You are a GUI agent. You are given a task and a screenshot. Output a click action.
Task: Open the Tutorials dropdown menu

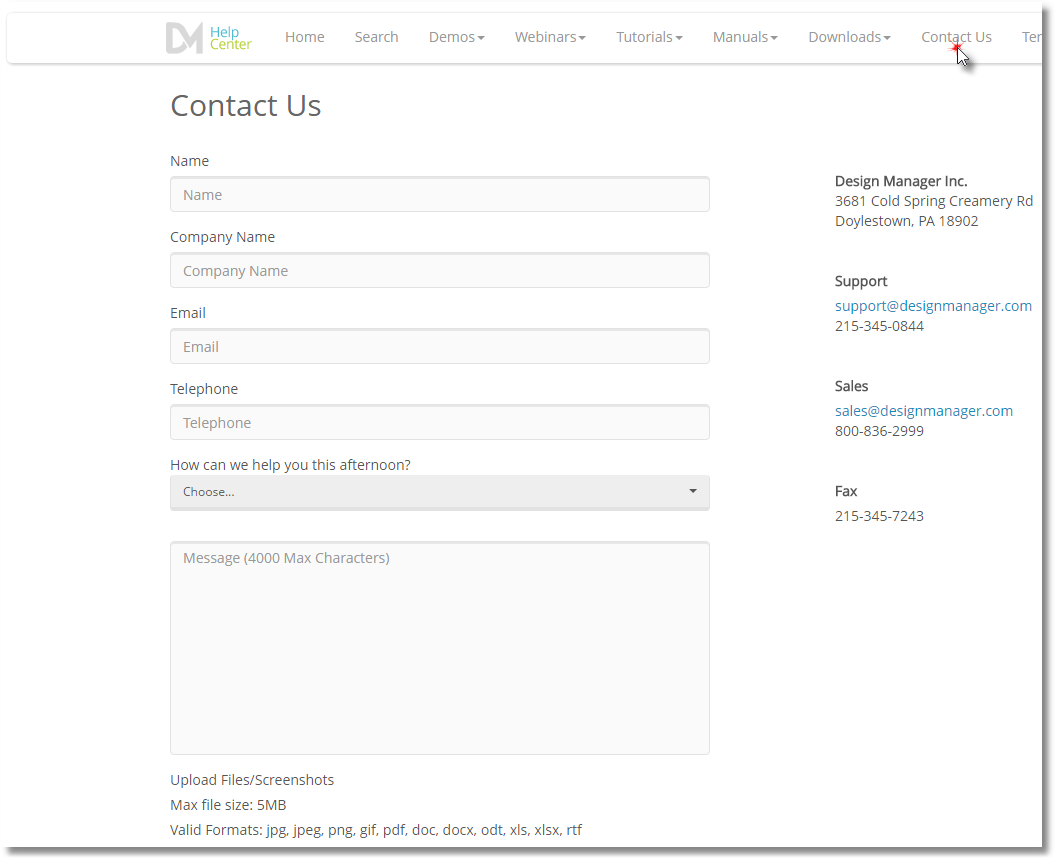(649, 37)
